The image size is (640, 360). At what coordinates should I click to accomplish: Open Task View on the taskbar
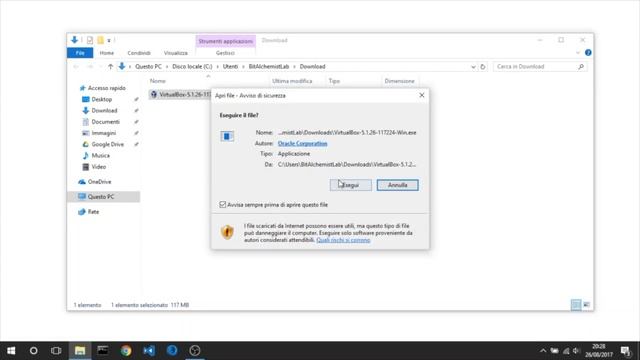[x=56, y=351]
